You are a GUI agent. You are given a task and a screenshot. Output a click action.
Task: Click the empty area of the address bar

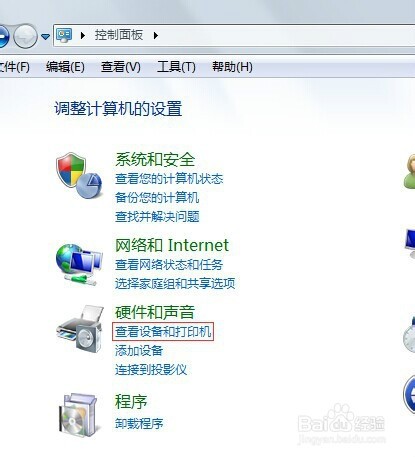point(287,35)
